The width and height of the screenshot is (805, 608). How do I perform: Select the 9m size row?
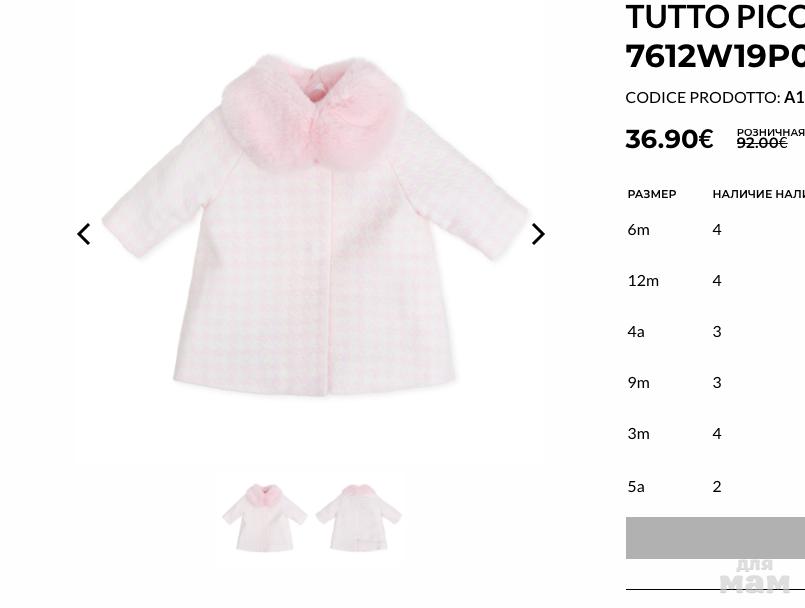638,382
